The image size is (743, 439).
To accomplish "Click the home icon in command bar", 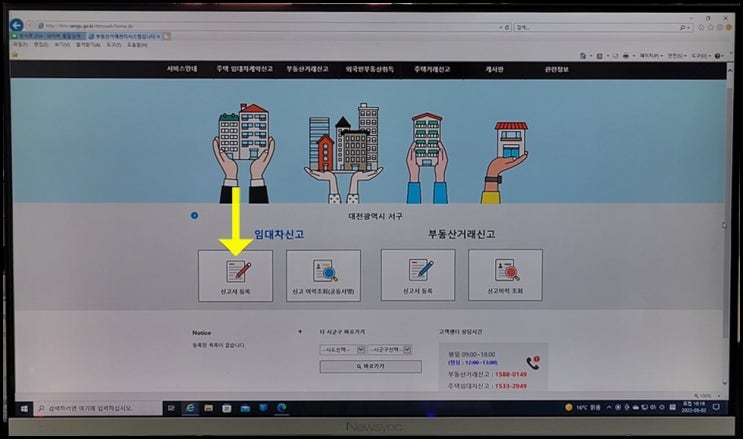I will pos(583,56).
